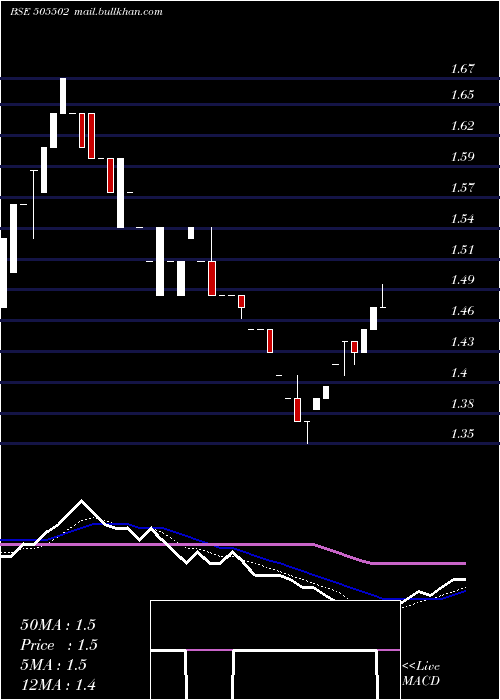
Task: Click the 1.62 price axis label
Action: [x=462, y=125]
